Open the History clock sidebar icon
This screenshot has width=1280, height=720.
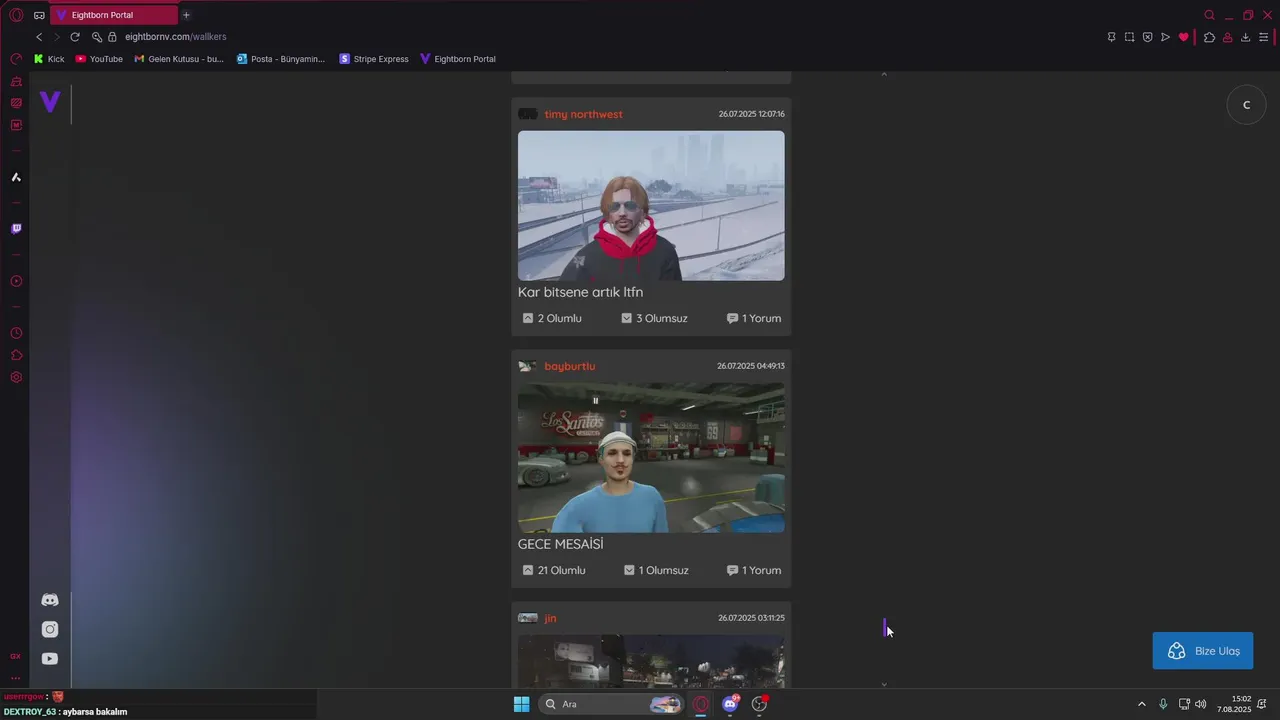click(x=16, y=333)
